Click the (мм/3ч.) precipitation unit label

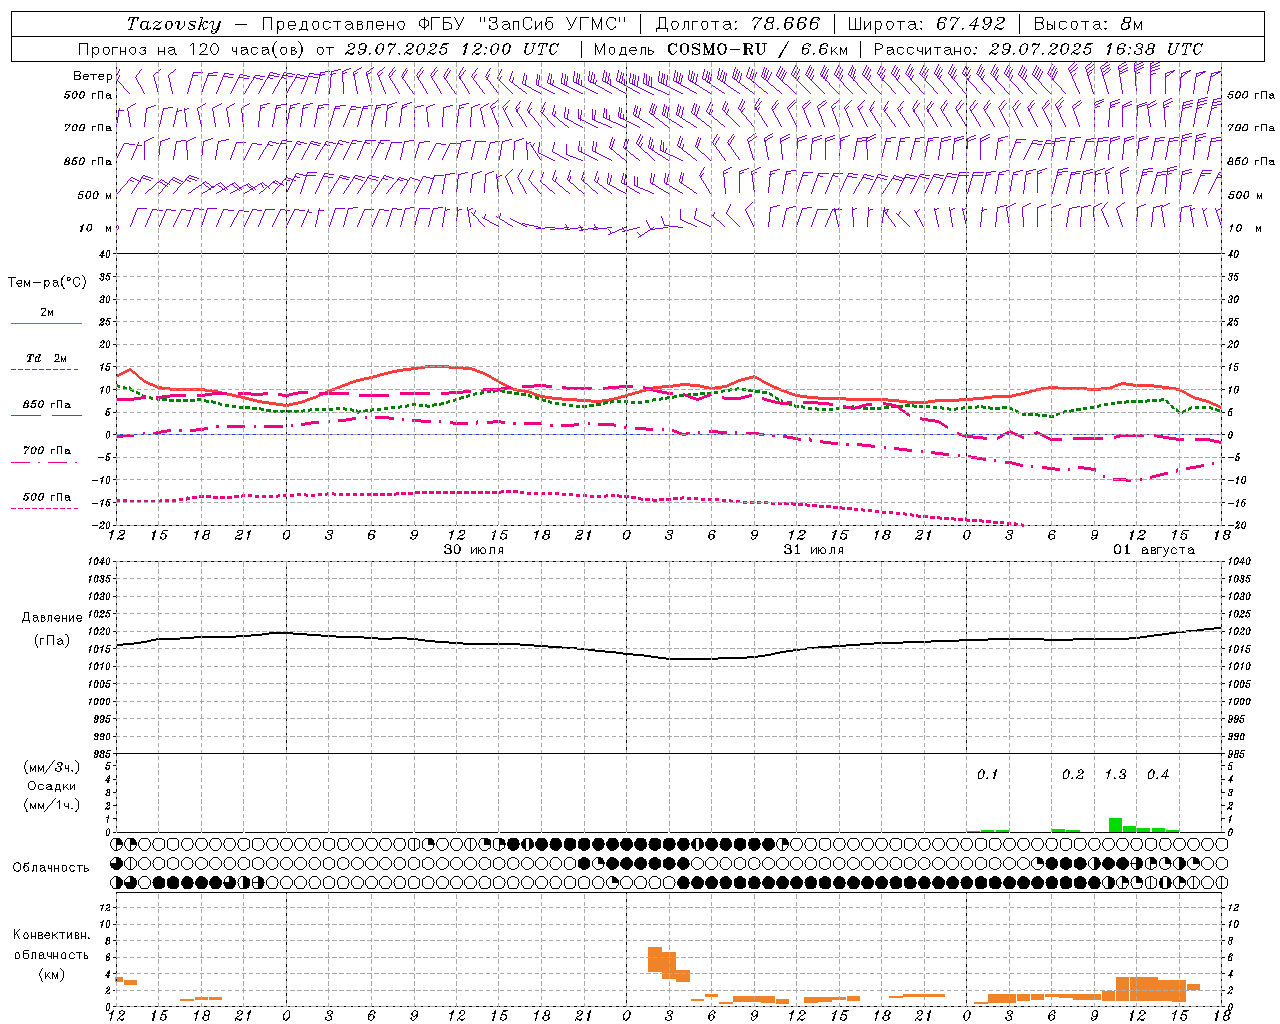[x=52, y=767]
